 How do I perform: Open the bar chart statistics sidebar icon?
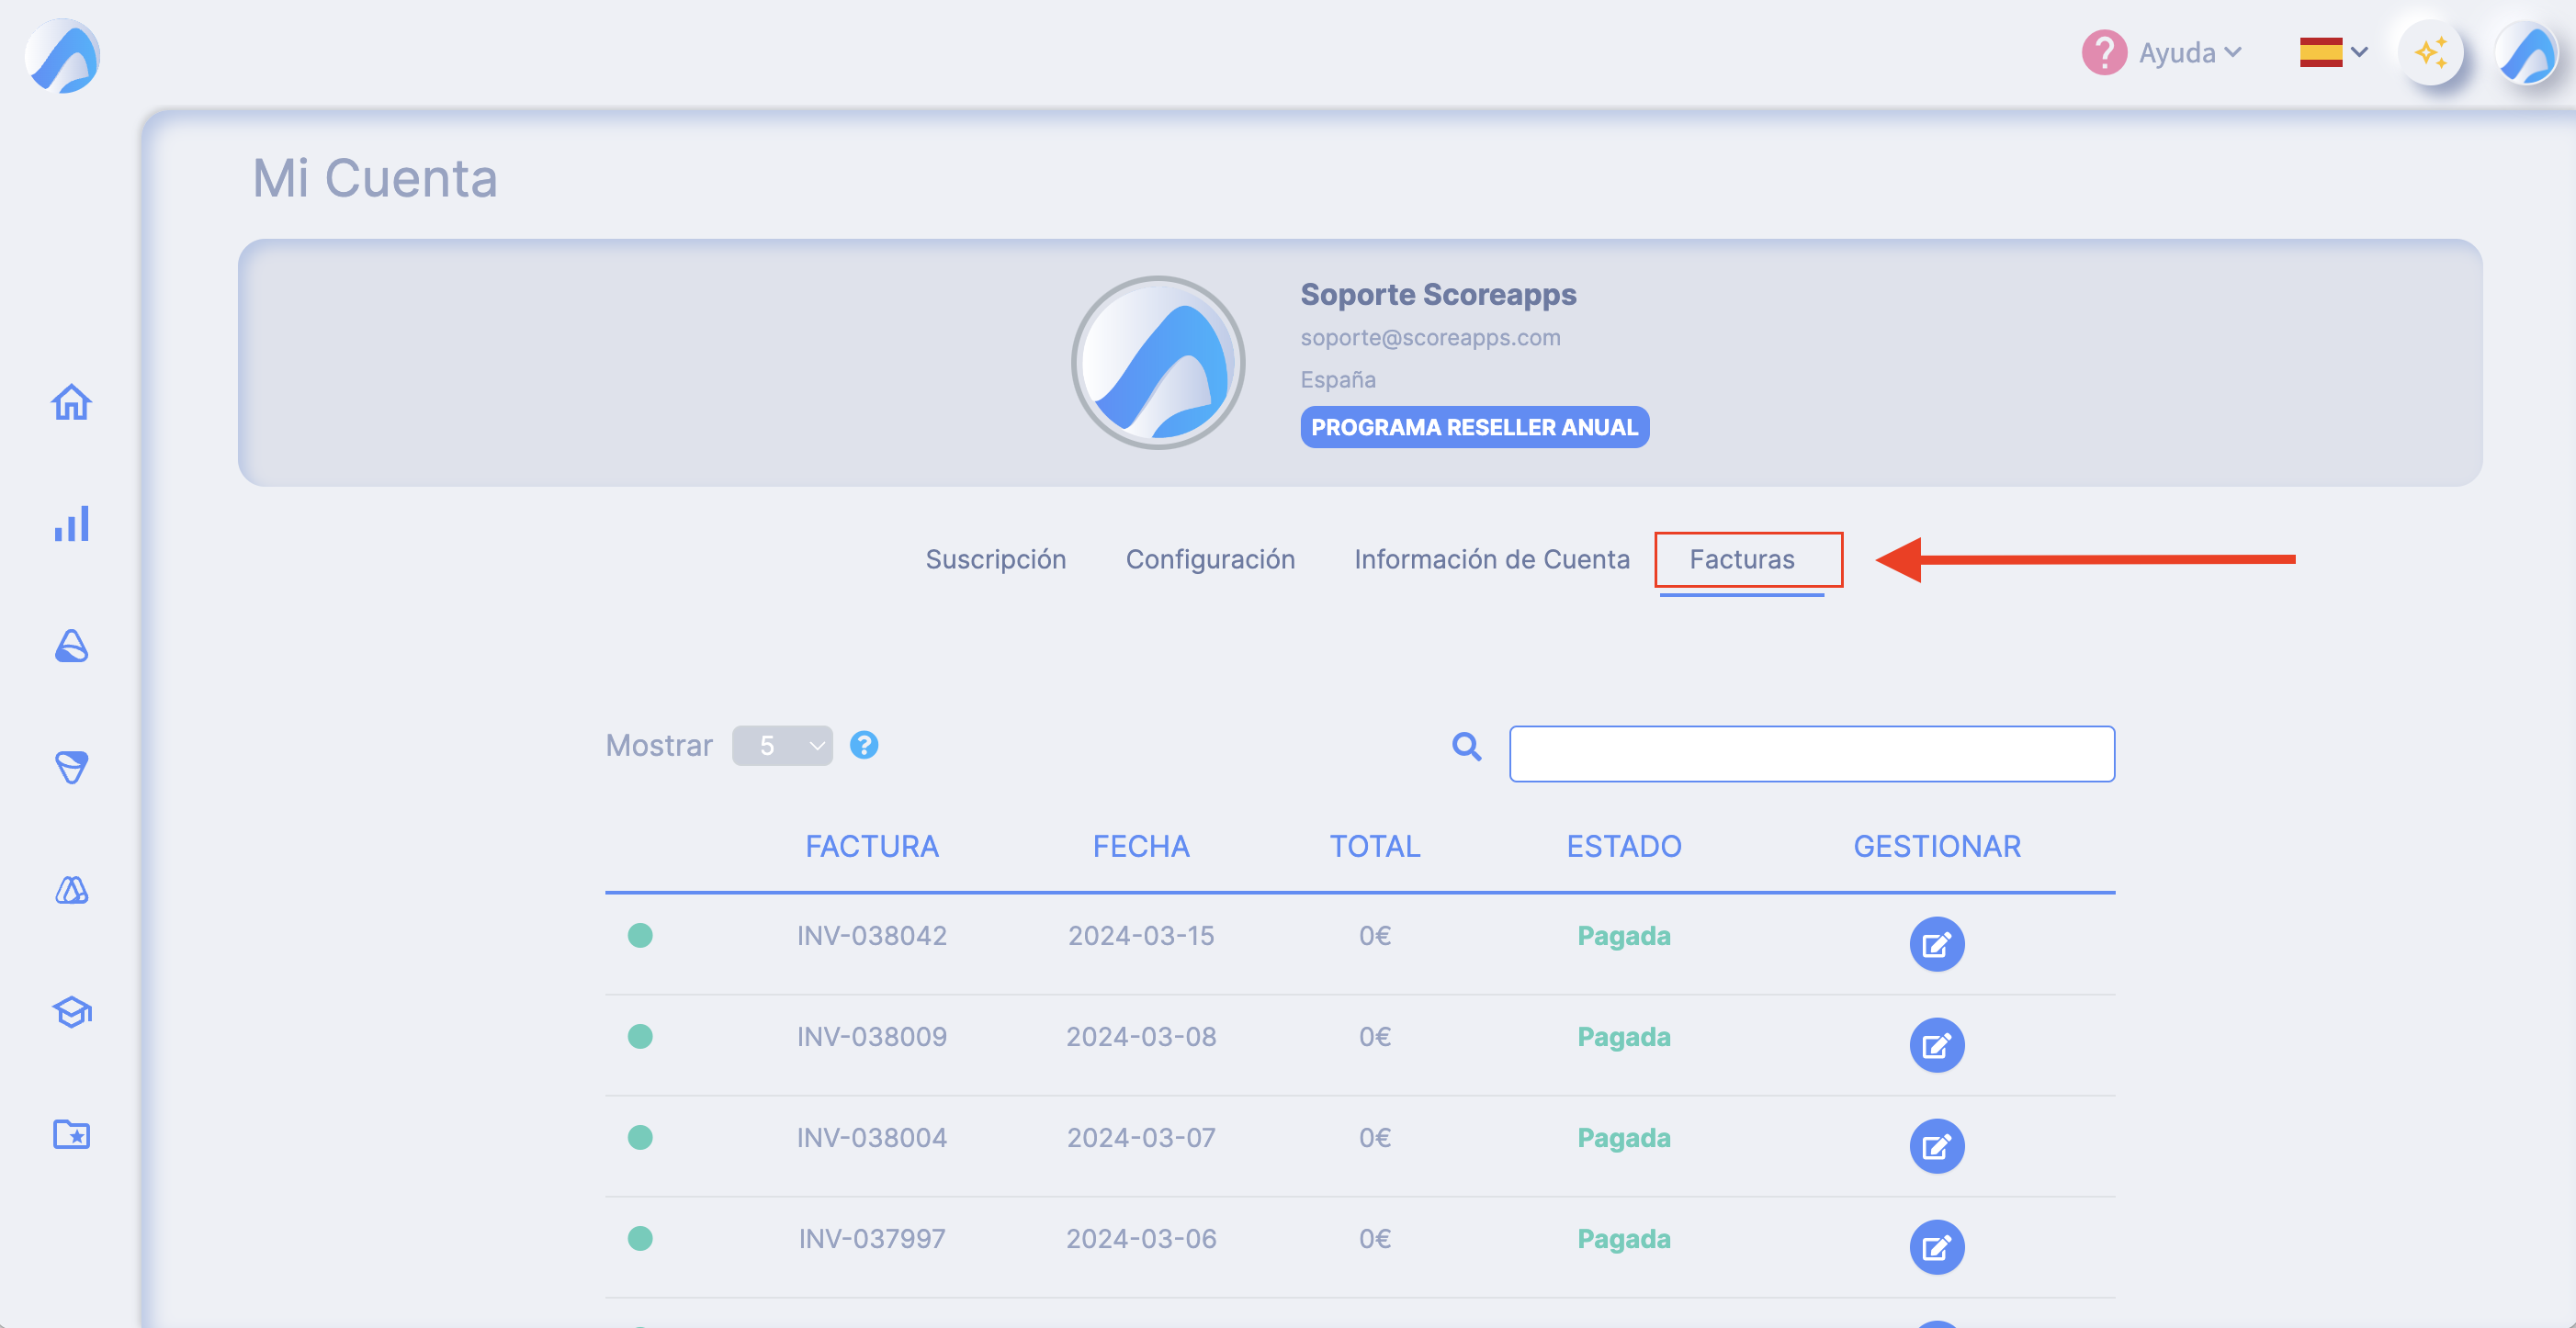pos(71,524)
